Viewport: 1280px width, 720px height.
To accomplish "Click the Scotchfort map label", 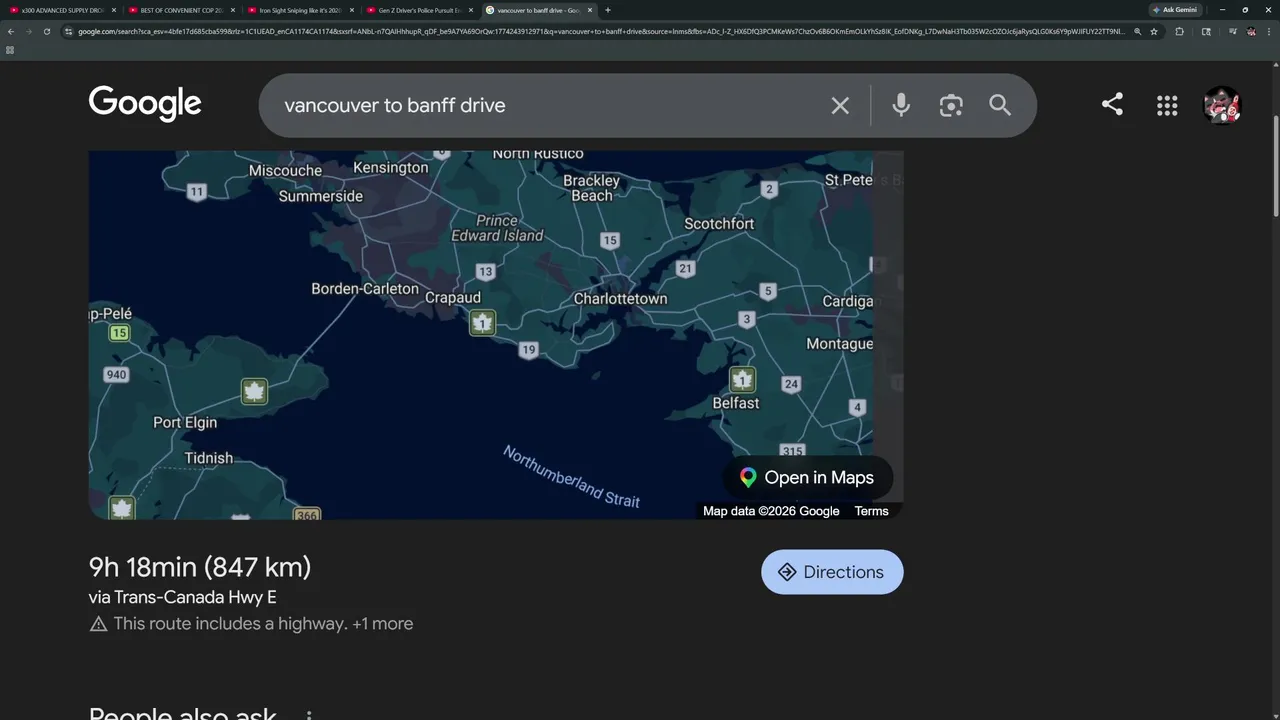I will (x=719, y=224).
